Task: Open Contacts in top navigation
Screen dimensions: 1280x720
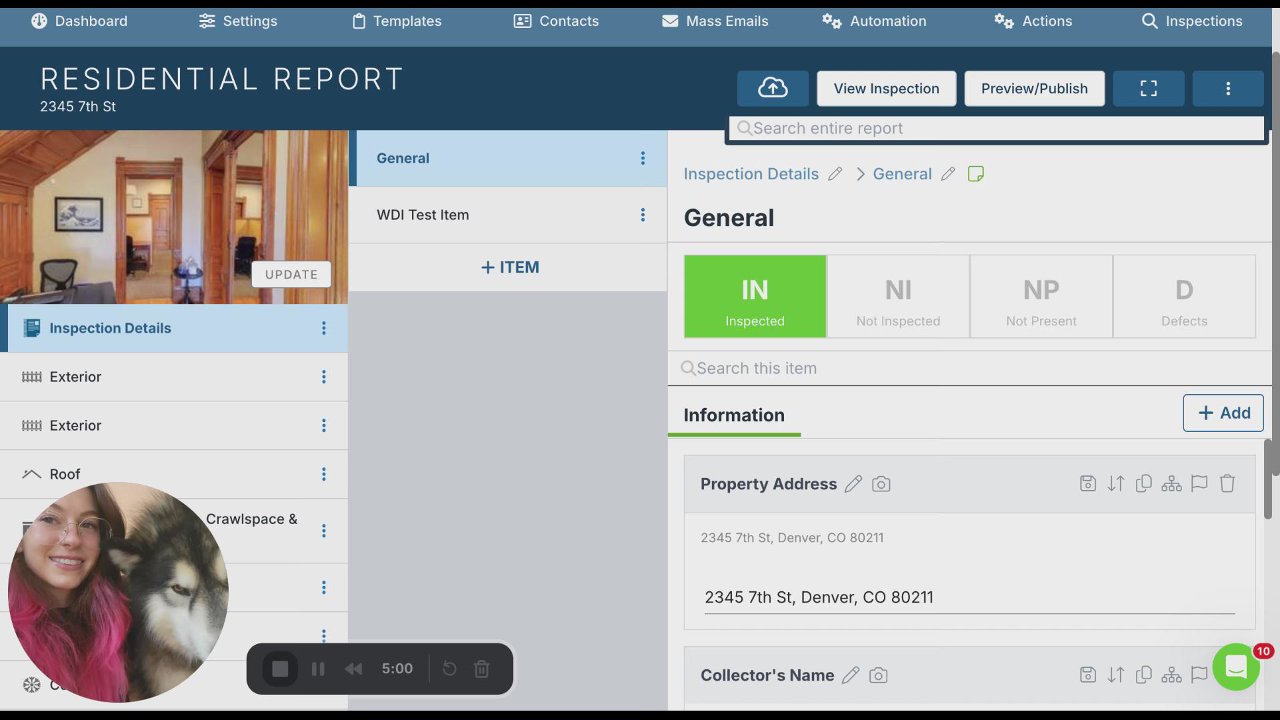Action: pyautogui.click(x=556, y=21)
